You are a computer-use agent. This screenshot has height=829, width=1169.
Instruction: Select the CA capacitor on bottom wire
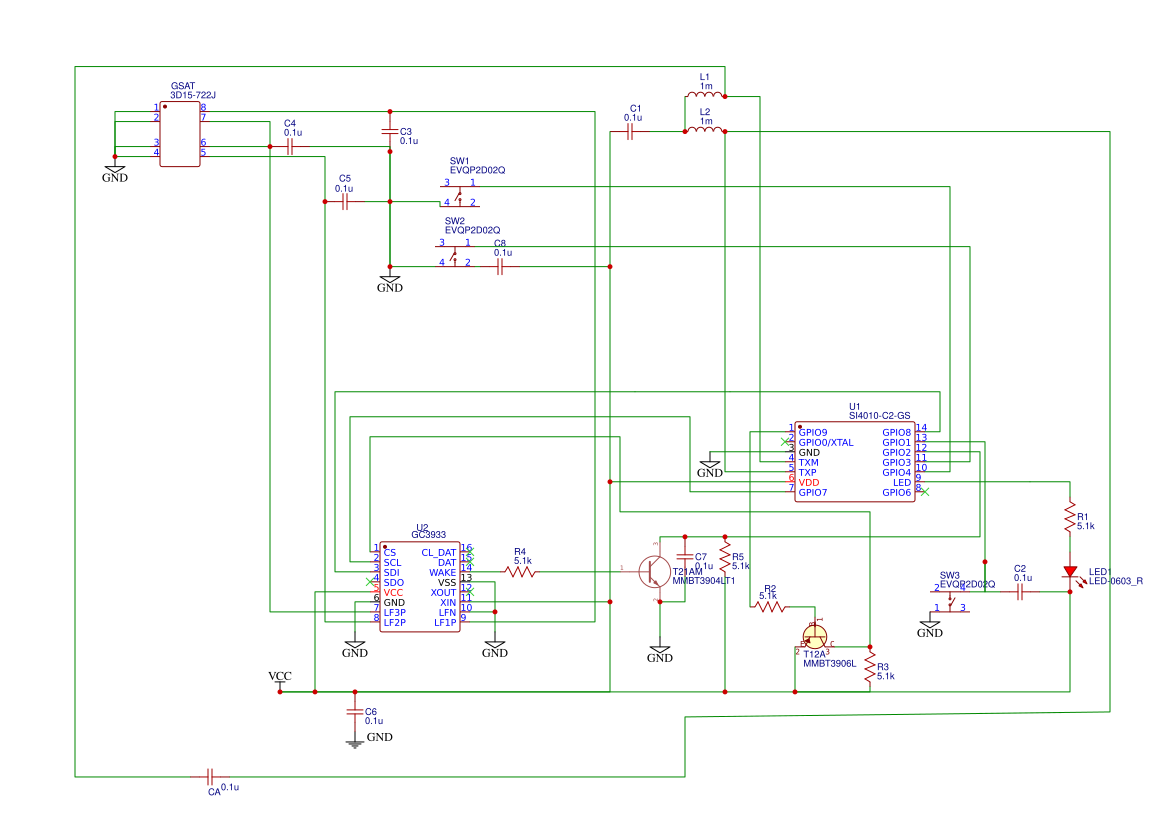(x=210, y=777)
